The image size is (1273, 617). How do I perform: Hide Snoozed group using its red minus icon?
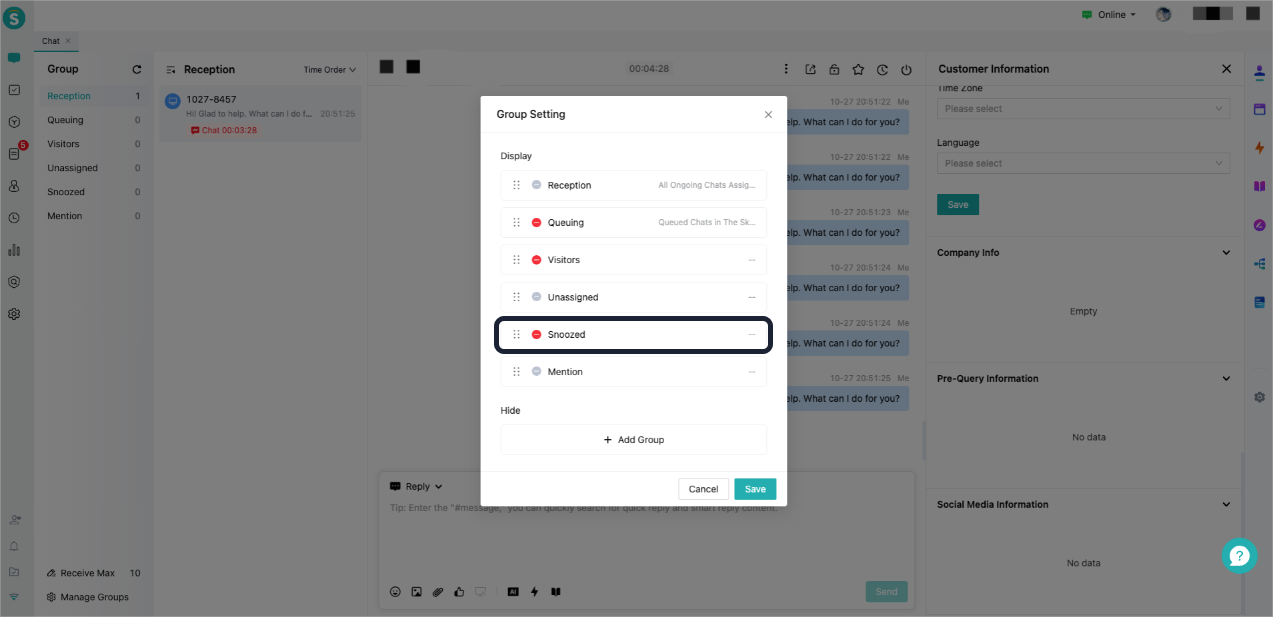point(536,335)
